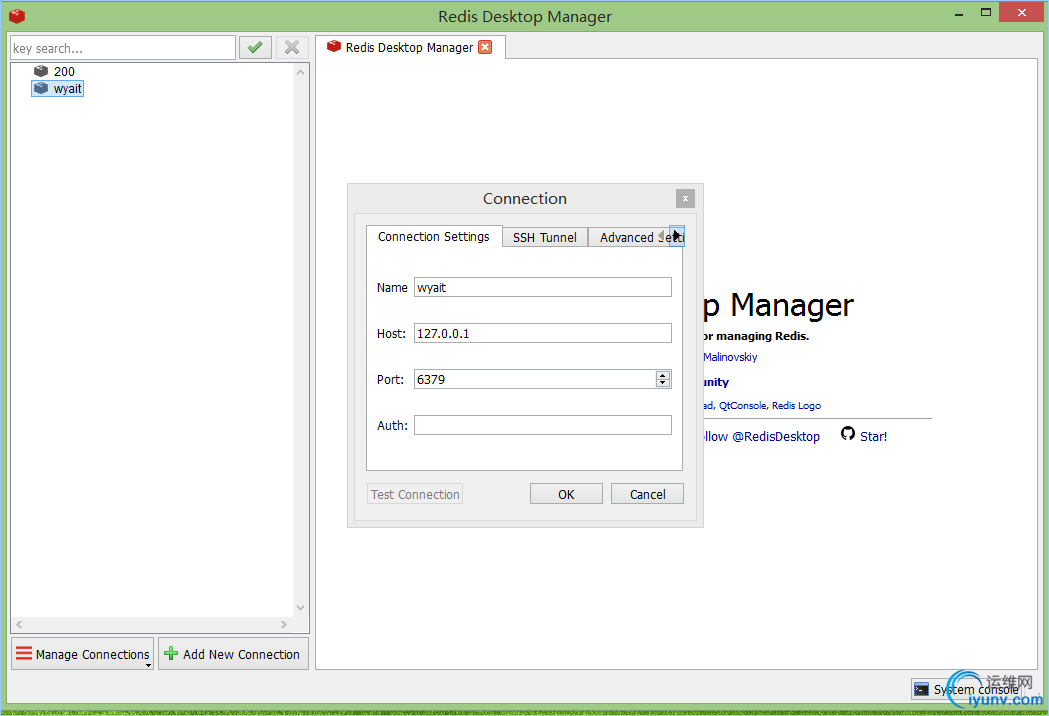
Task: Click Add New Connection
Action: (233, 654)
